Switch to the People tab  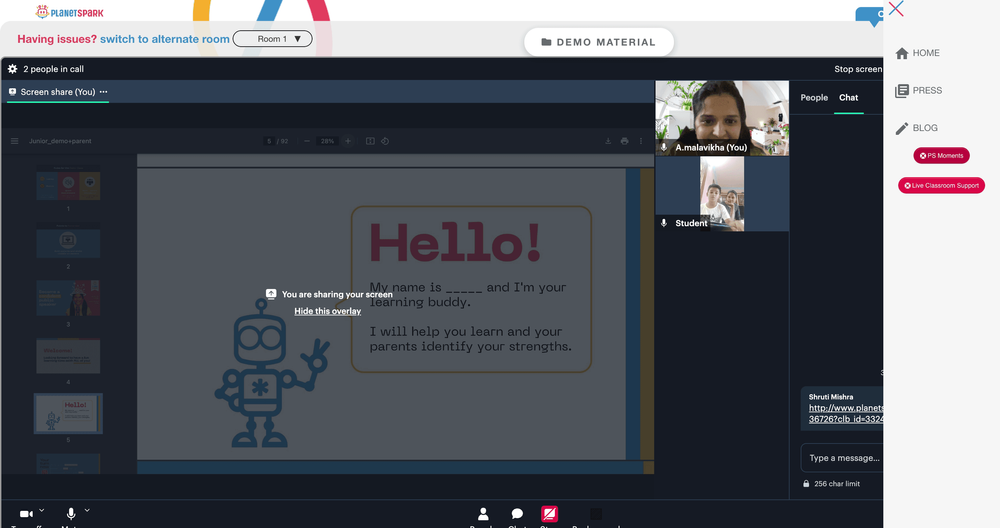814,98
